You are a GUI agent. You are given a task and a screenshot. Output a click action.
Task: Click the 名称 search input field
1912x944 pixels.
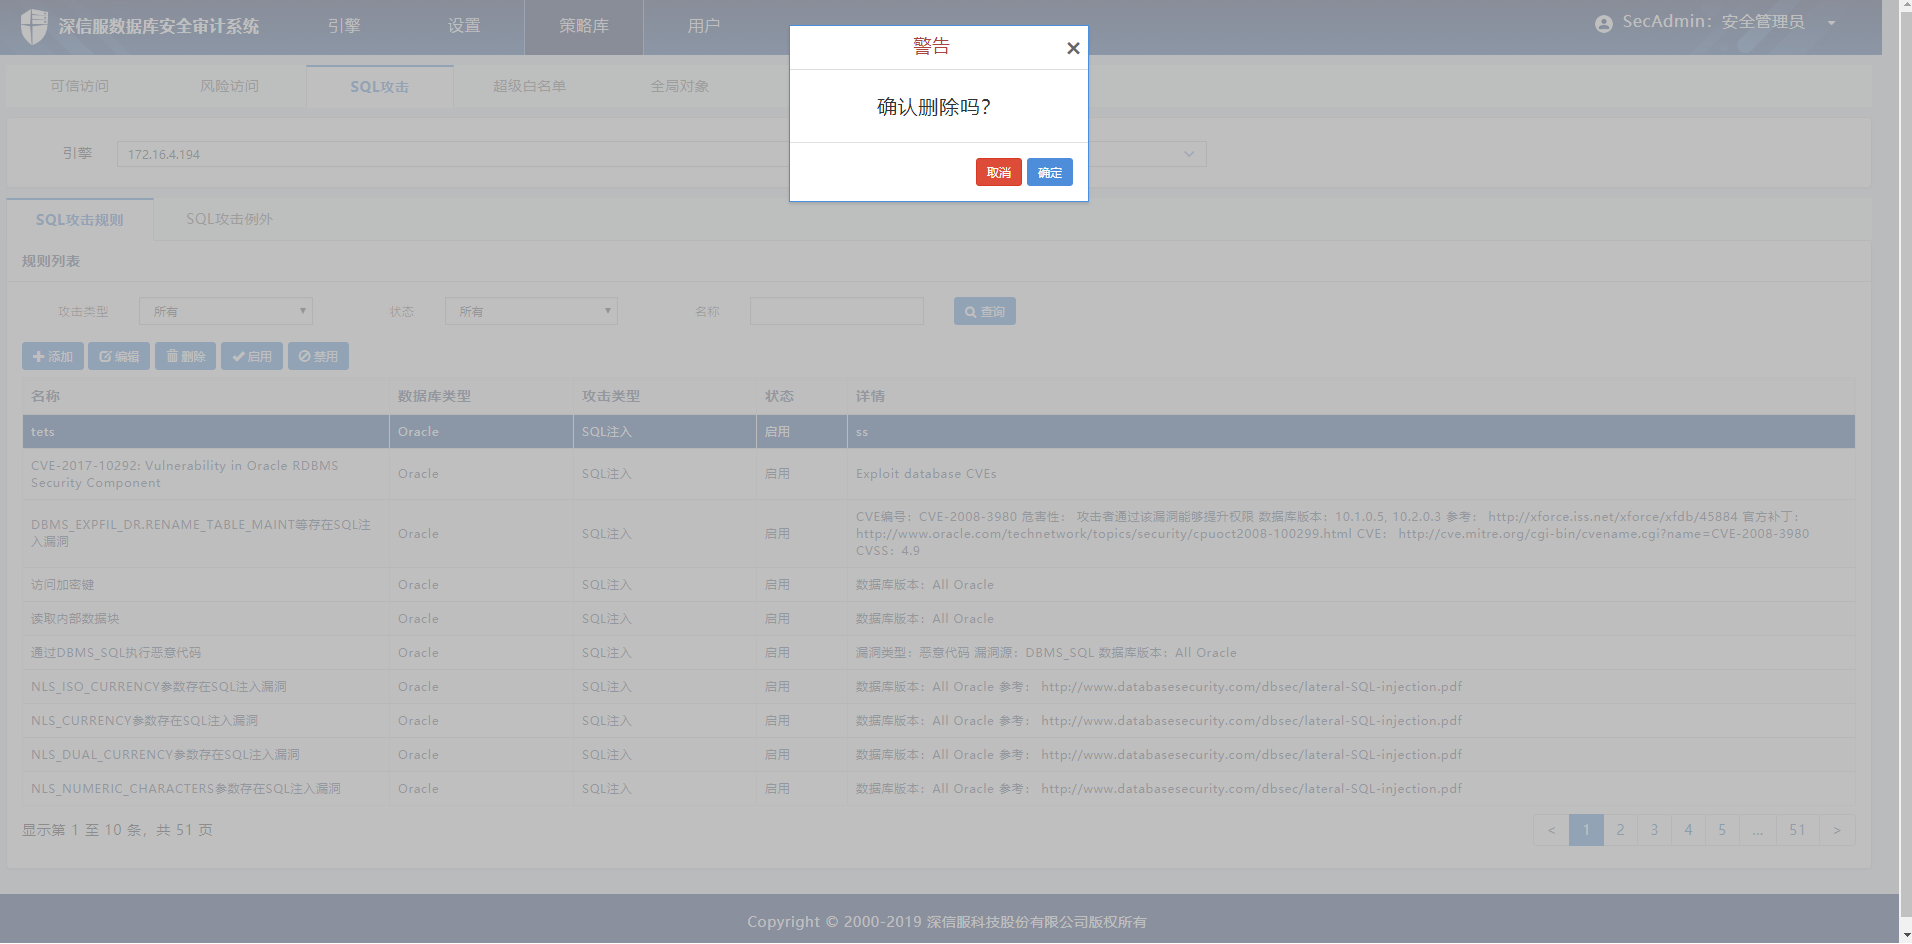(836, 312)
